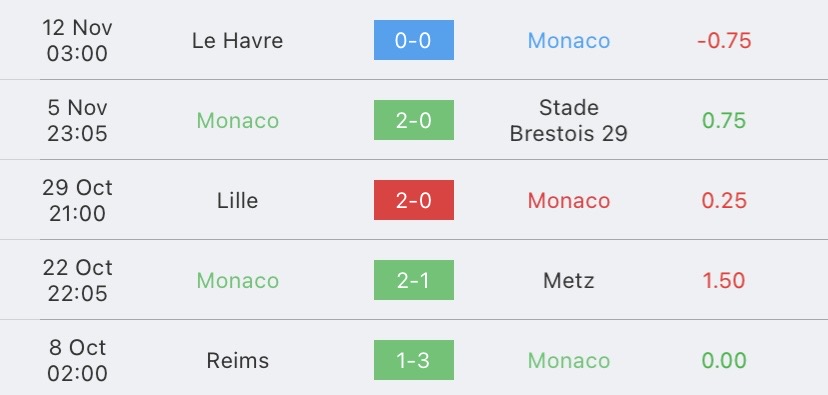Select the 29 Oct 21:00 match date
828x395 pixels.
(77, 200)
